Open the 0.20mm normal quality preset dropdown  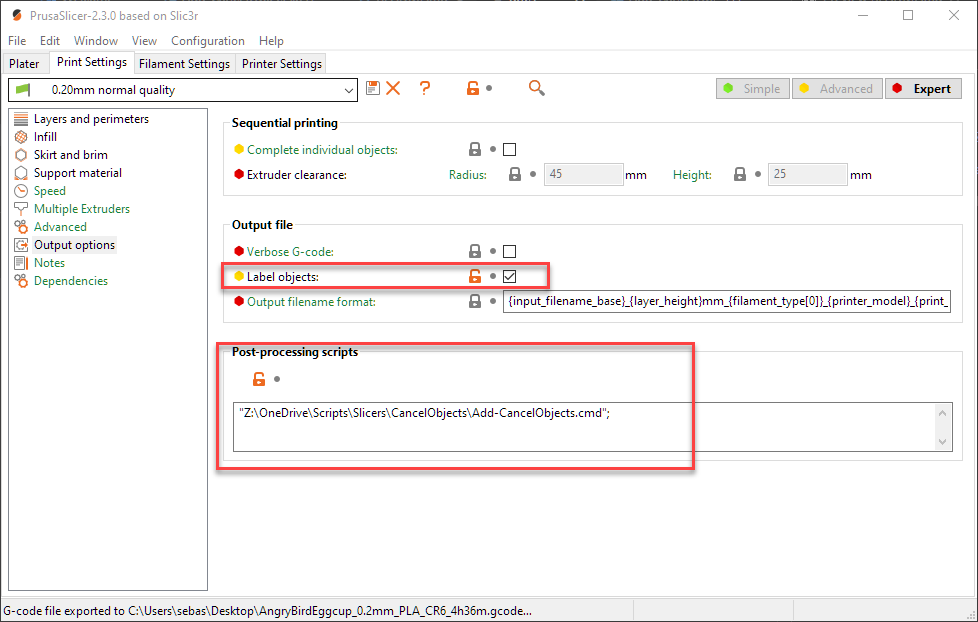tap(183, 90)
